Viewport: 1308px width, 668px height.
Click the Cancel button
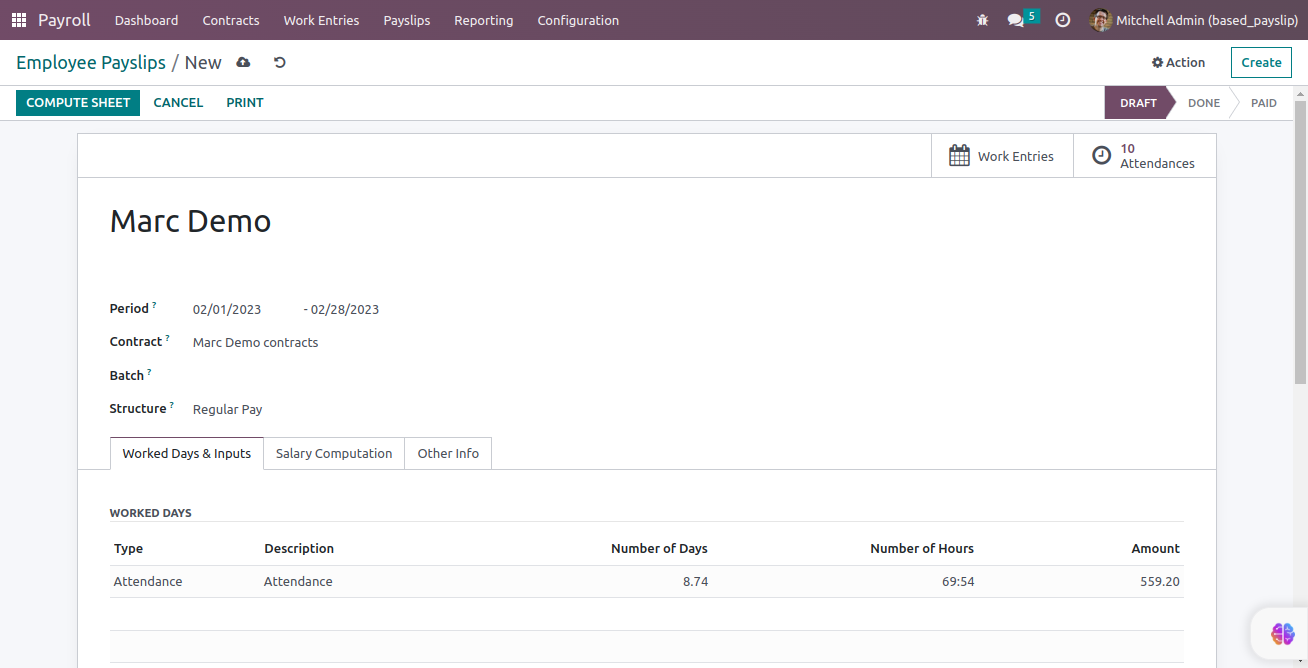(178, 102)
